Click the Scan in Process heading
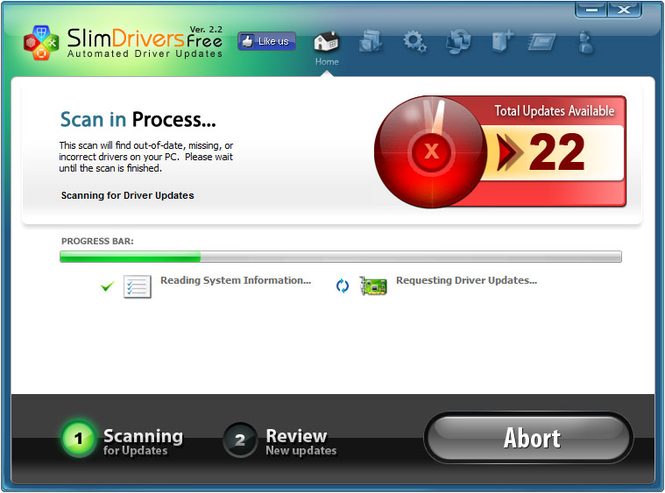 (138, 119)
